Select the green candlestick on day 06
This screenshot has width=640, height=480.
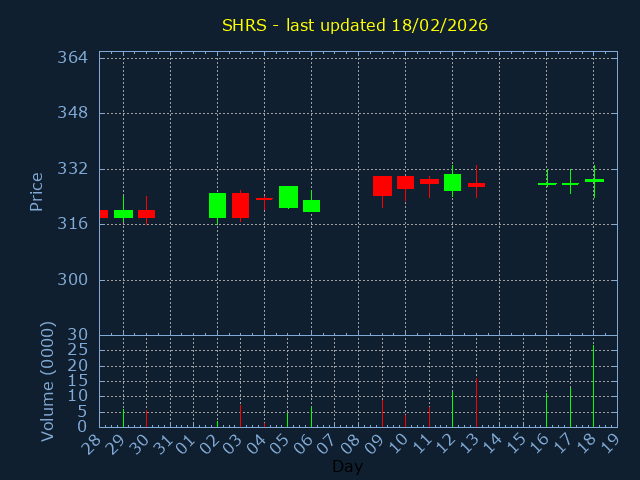coord(311,206)
